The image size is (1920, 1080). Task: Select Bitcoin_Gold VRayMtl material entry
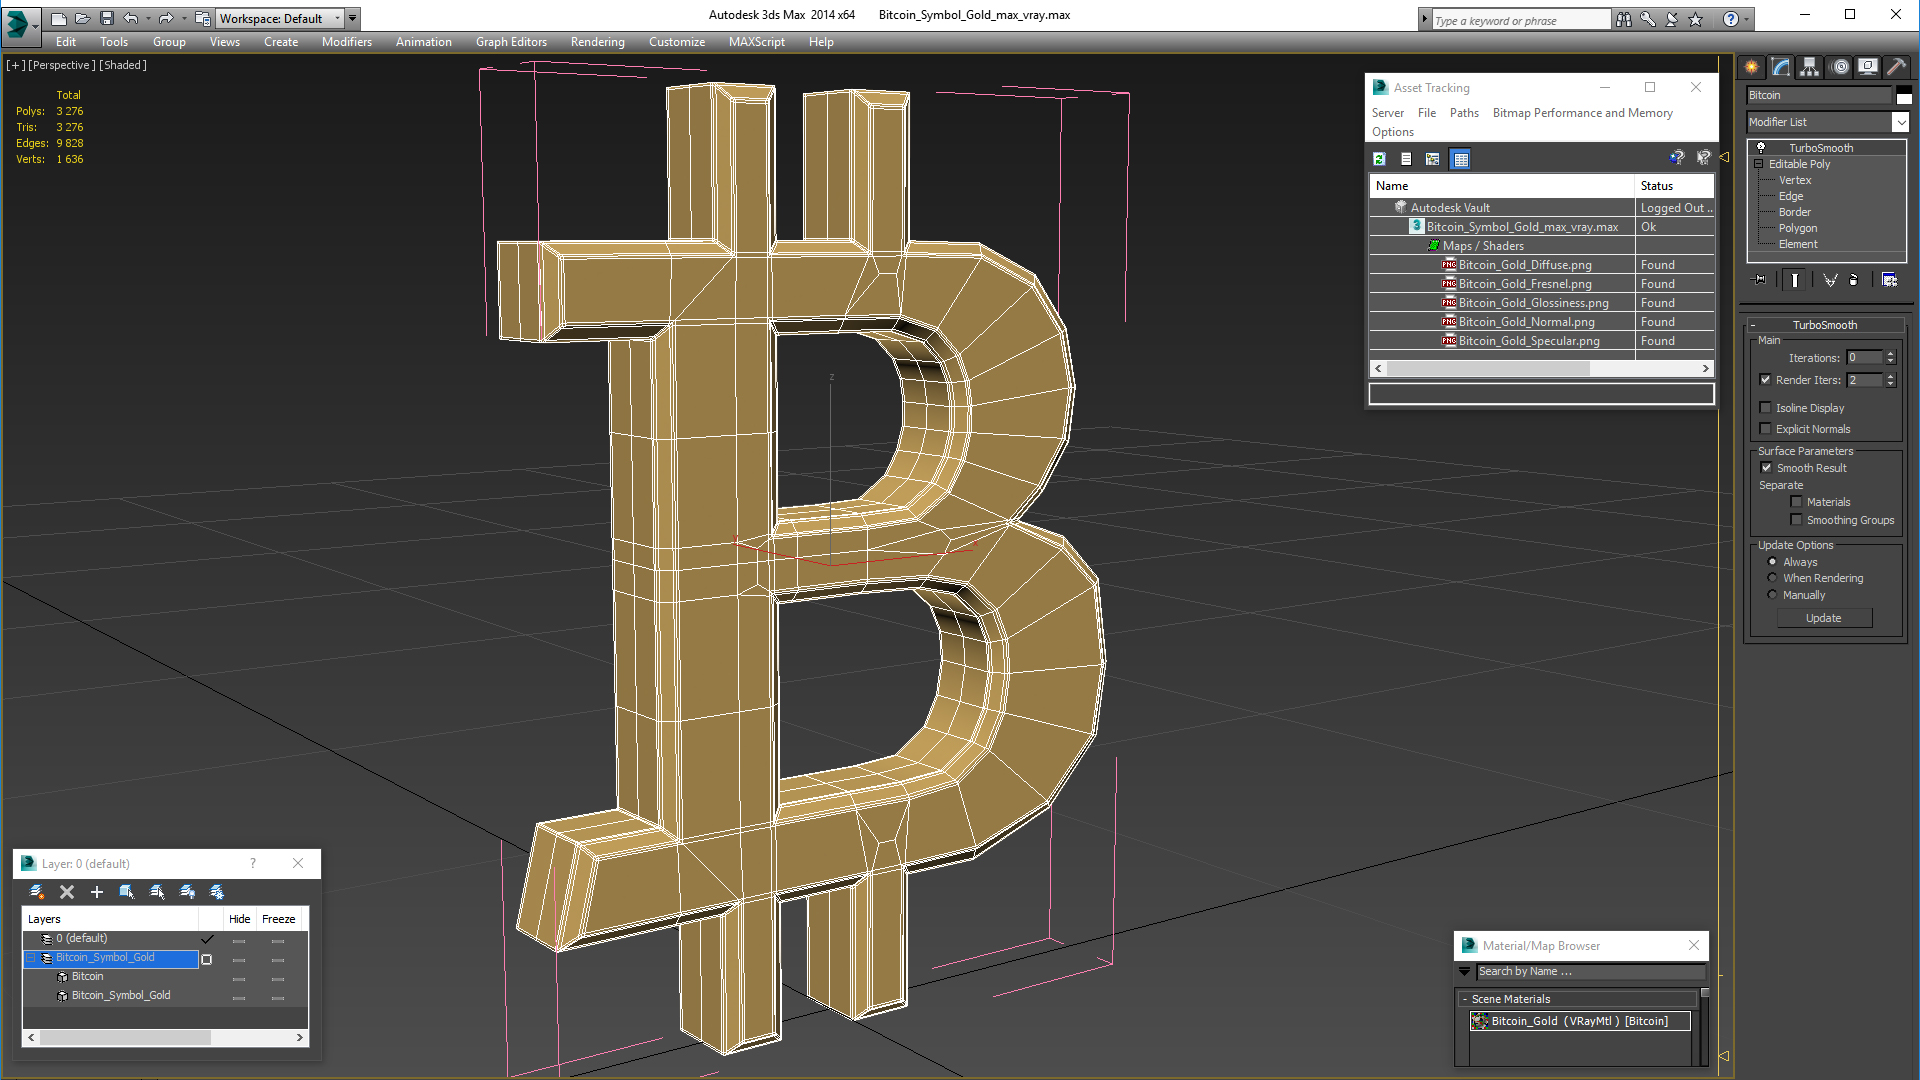(1580, 1021)
